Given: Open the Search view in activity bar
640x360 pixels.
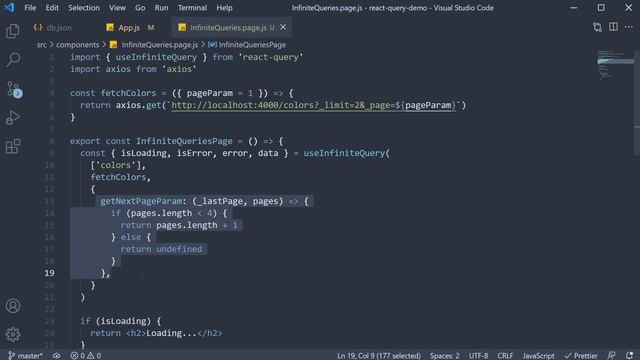Looking at the screenshot, I should [x=13, y=60].
